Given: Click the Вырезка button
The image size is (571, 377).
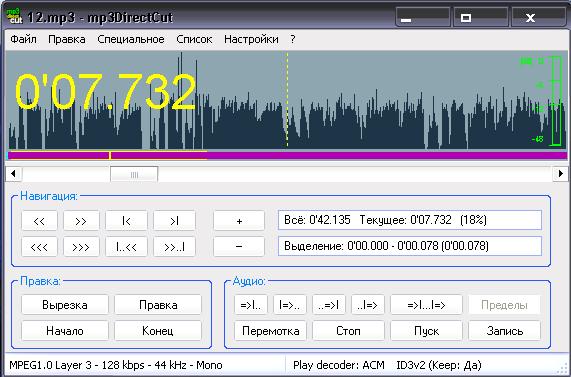Looking at the screenshot, I should pos(65,305).
